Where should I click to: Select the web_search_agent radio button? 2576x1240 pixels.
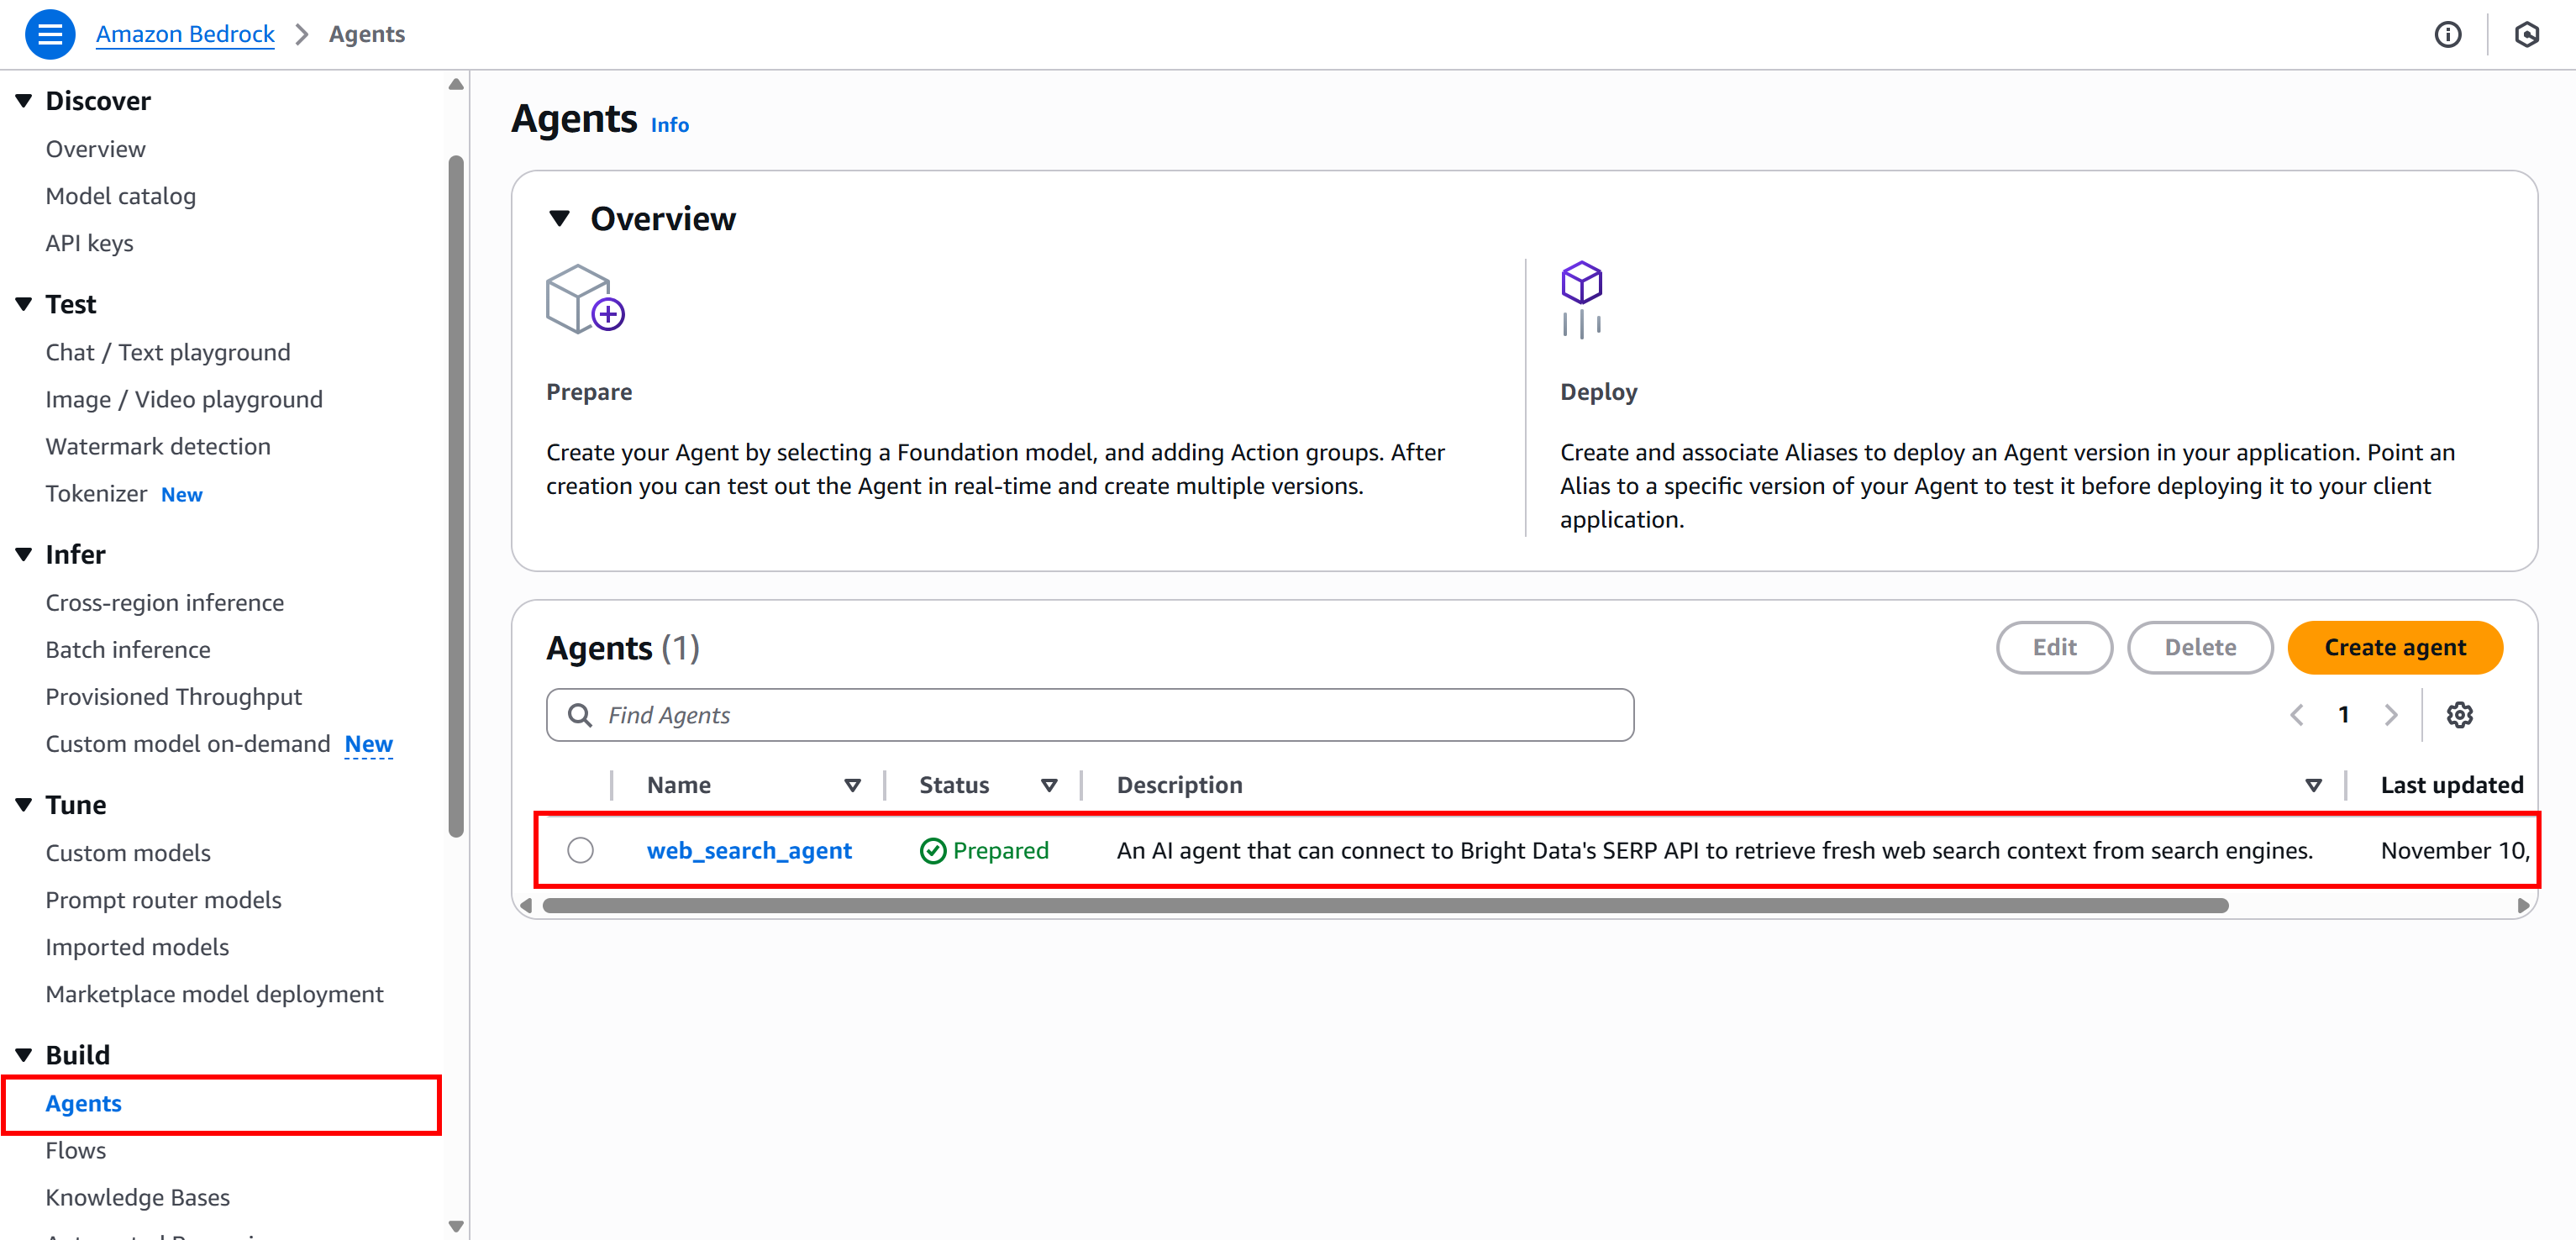[x=581, y=850]
